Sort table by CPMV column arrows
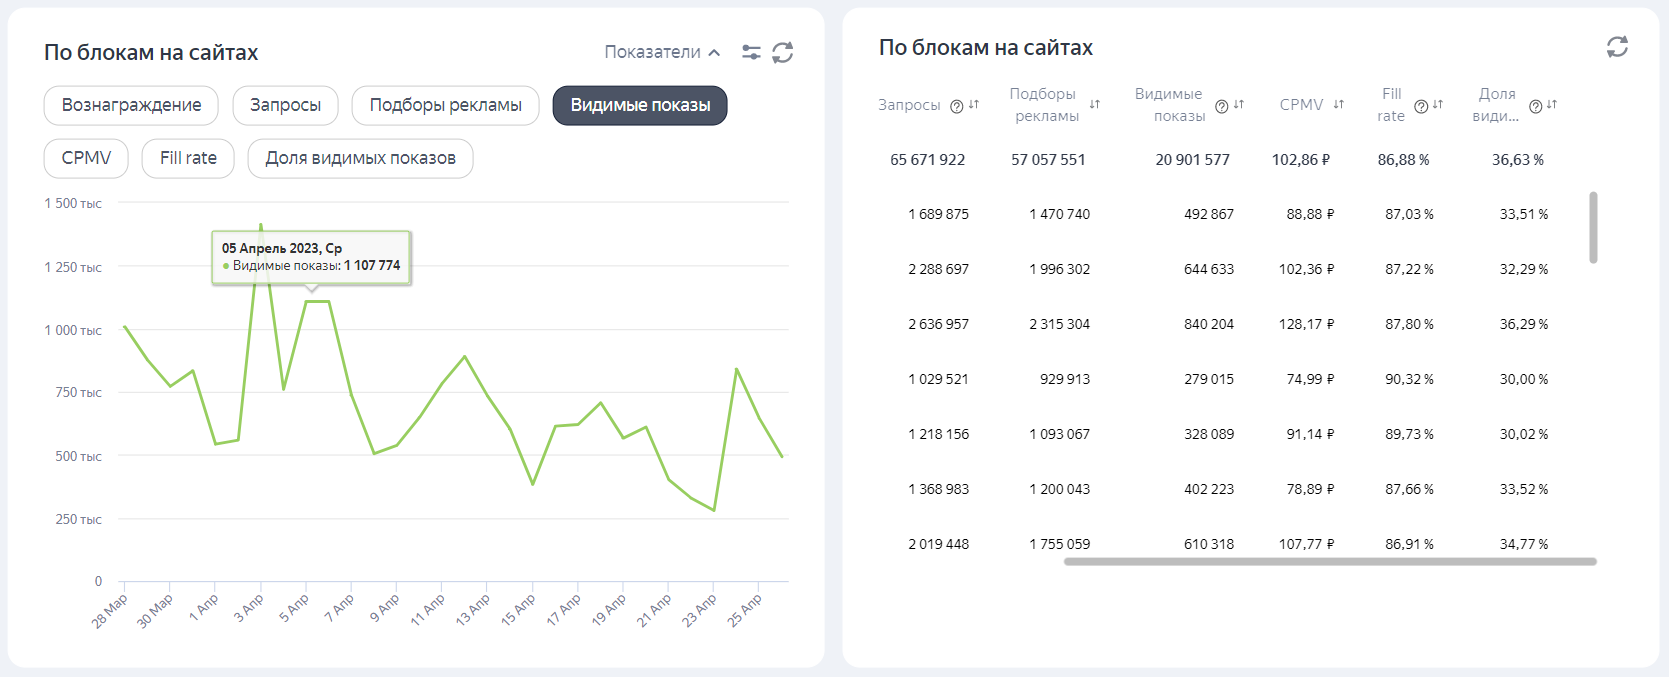 (1339, 105)
